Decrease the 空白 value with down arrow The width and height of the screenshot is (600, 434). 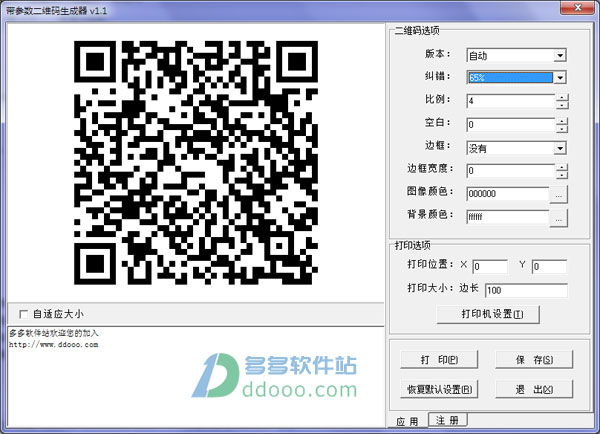(x=562, y=128)
